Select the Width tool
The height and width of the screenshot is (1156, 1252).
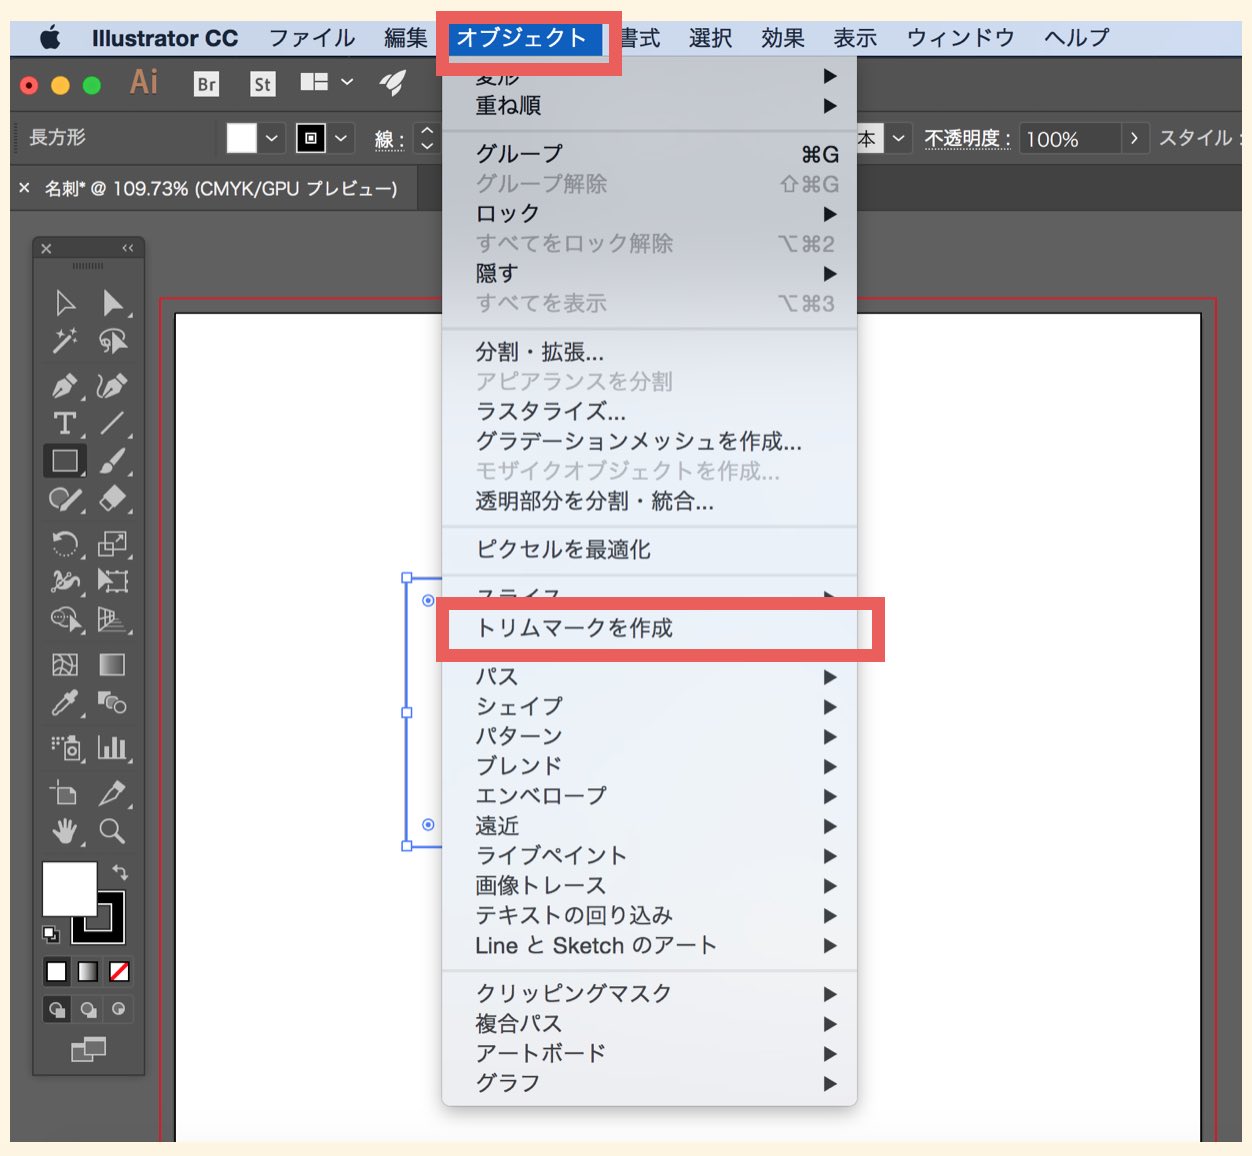[x=65, y=581]
